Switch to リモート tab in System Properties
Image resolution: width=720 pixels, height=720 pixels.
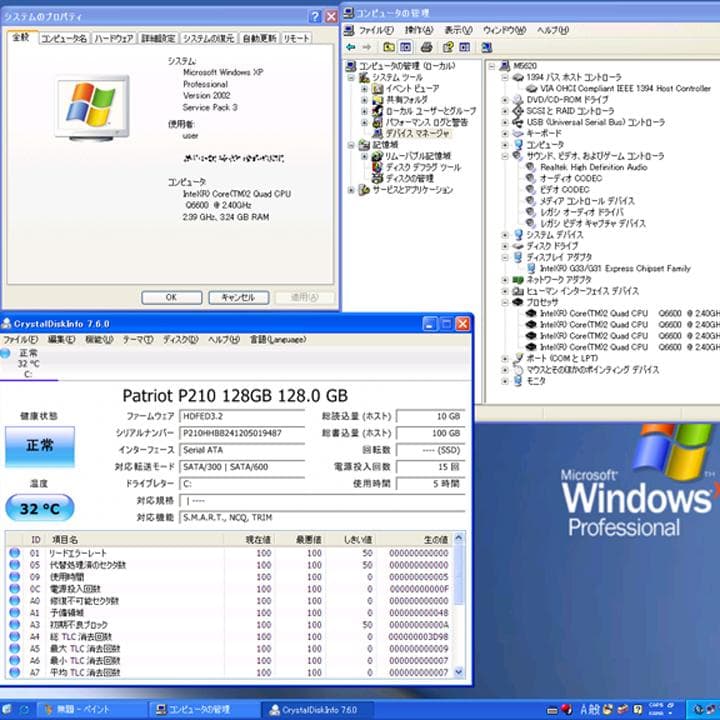[x=296, y=39]
